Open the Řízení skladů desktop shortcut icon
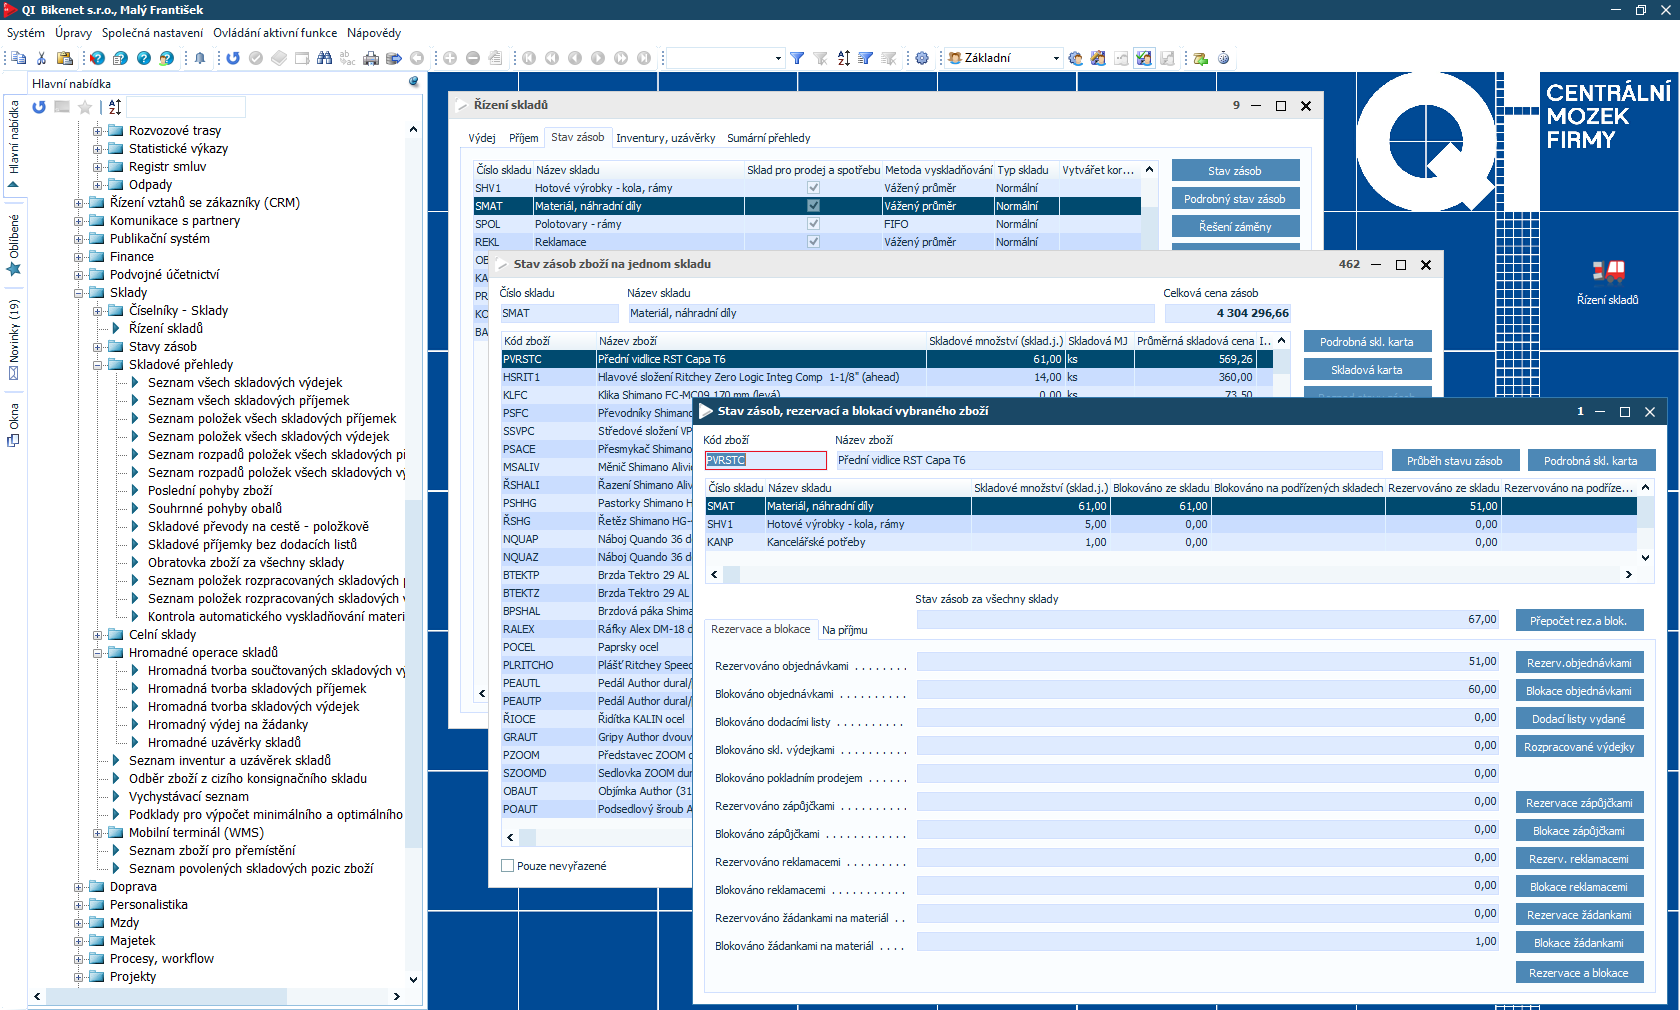 [x=1608, y=273]
